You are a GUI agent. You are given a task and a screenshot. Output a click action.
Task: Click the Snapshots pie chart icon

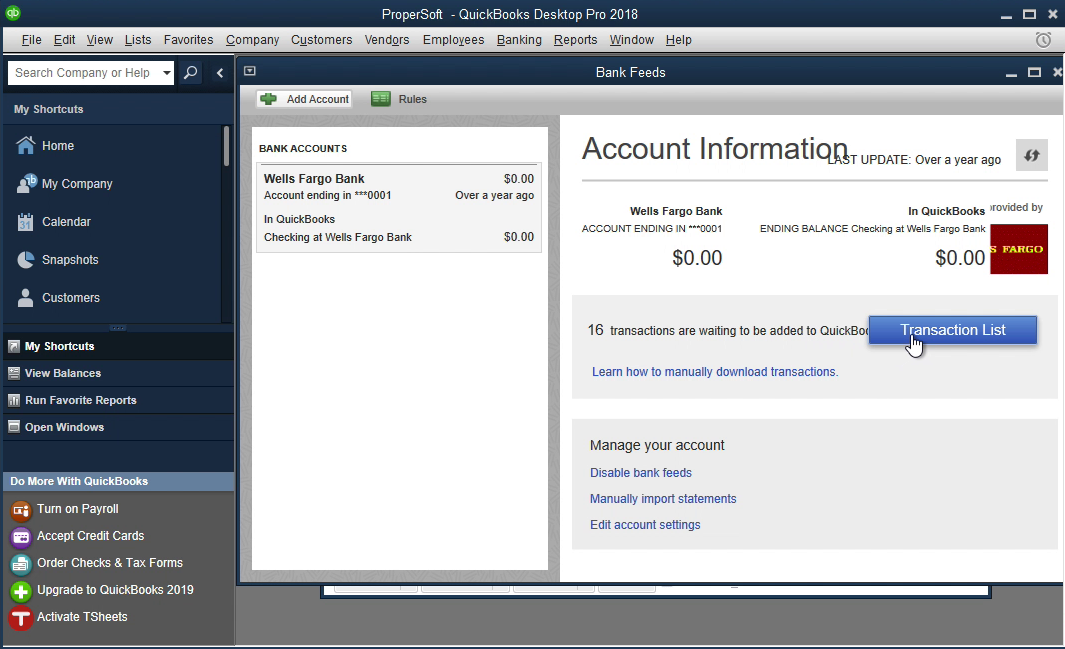pos(26,259)
